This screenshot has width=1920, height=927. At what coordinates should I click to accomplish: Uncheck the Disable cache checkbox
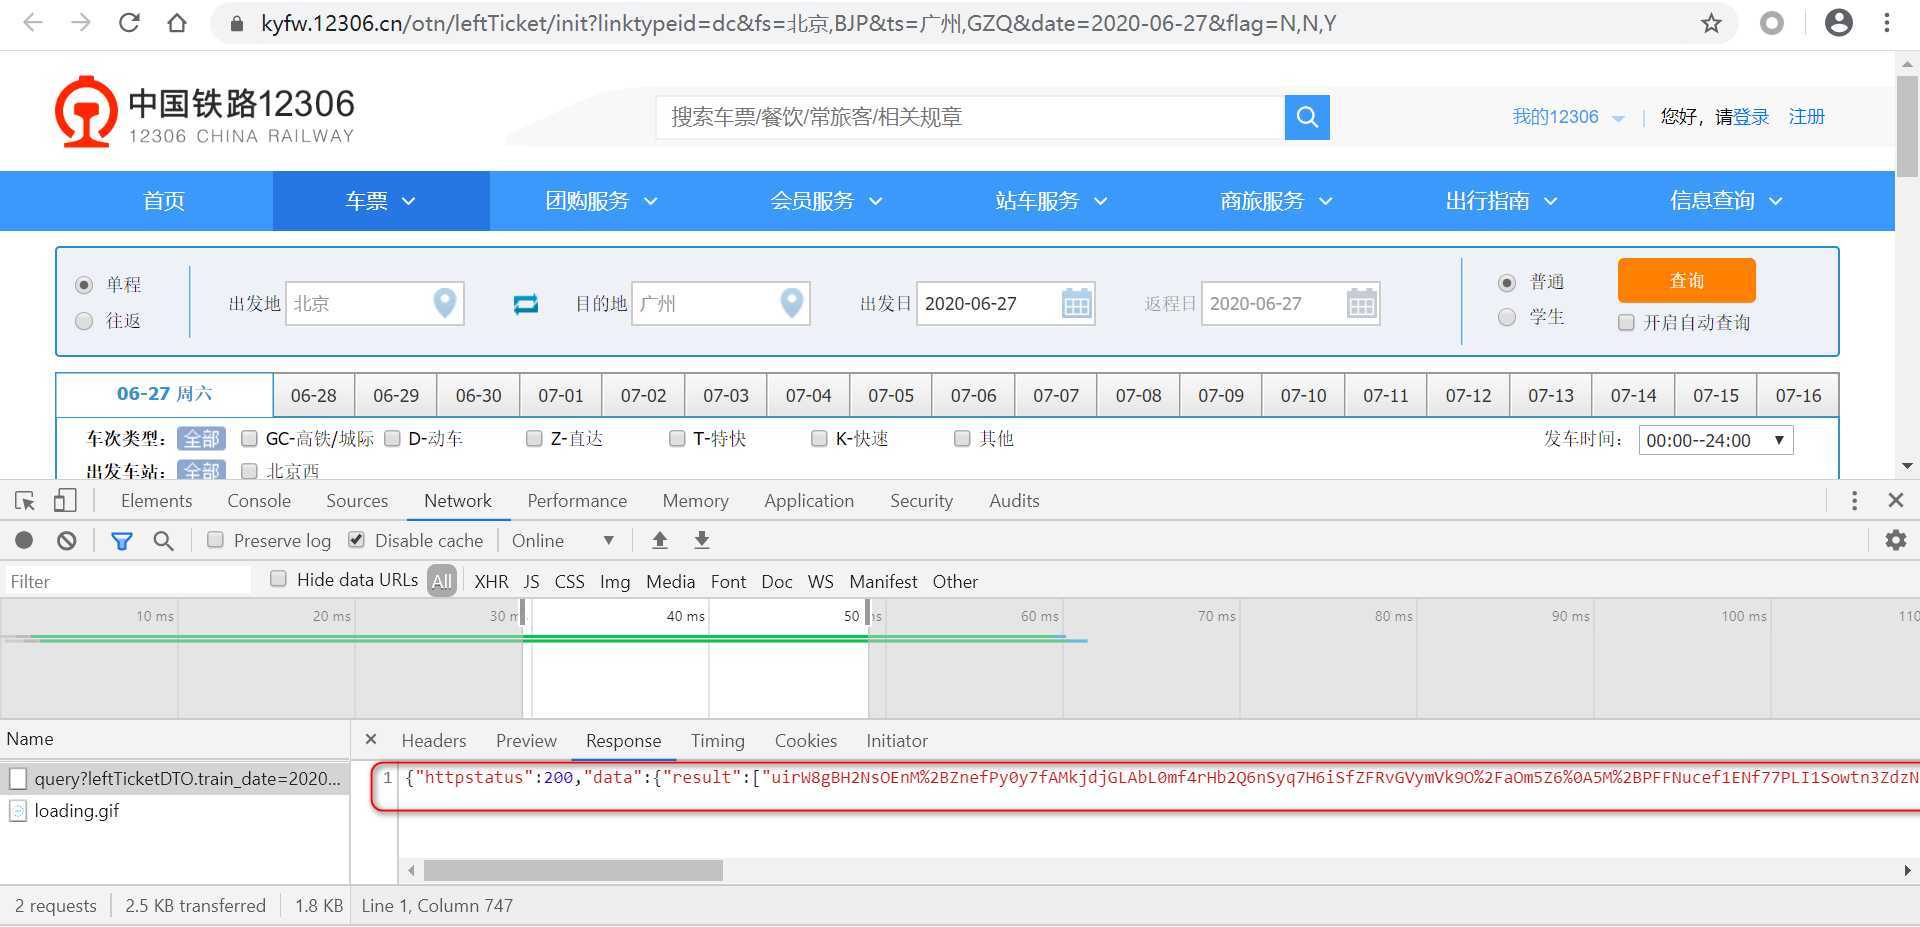(356, 540)
